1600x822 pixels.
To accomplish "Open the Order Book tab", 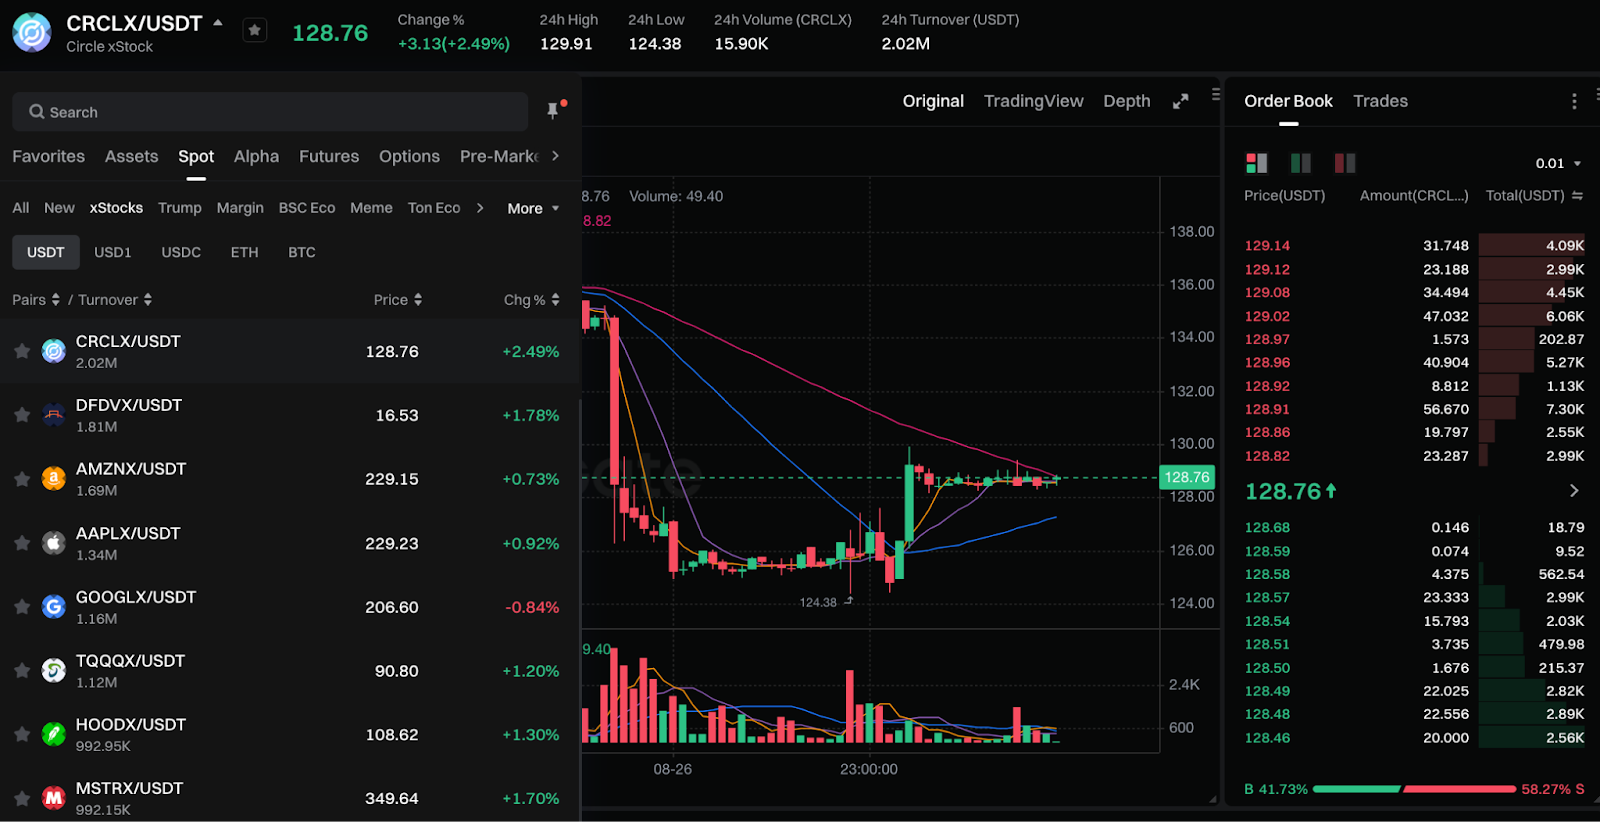I will tap(1288, 101).
